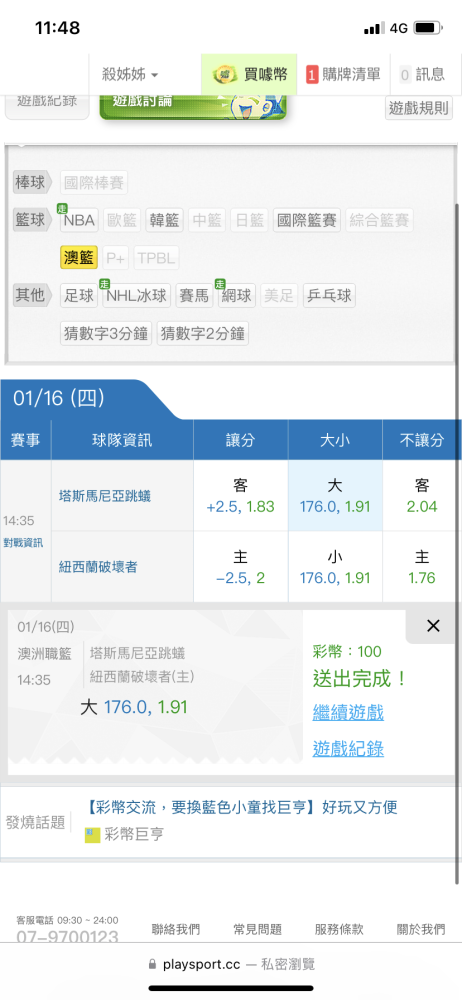Expand the 殺姊姊 account dropdown
Screen dimensions: 462x1000
click(x=130, y=75)
